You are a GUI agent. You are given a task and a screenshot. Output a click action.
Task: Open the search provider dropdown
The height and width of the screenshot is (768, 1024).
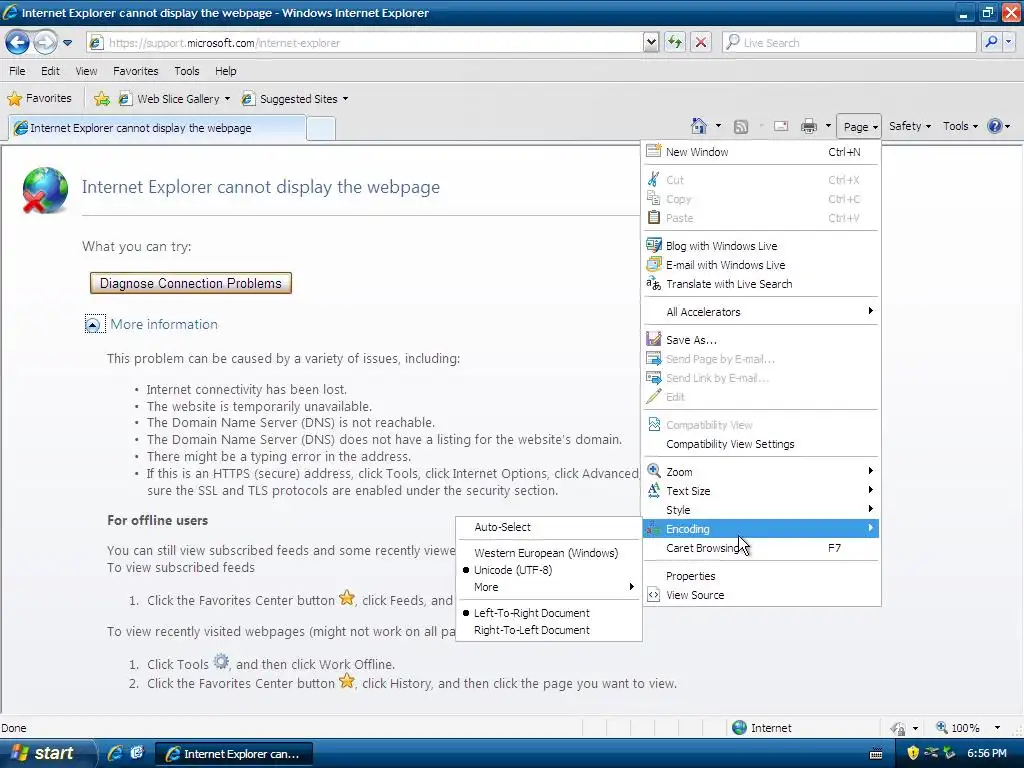(x=1008, y=42)
